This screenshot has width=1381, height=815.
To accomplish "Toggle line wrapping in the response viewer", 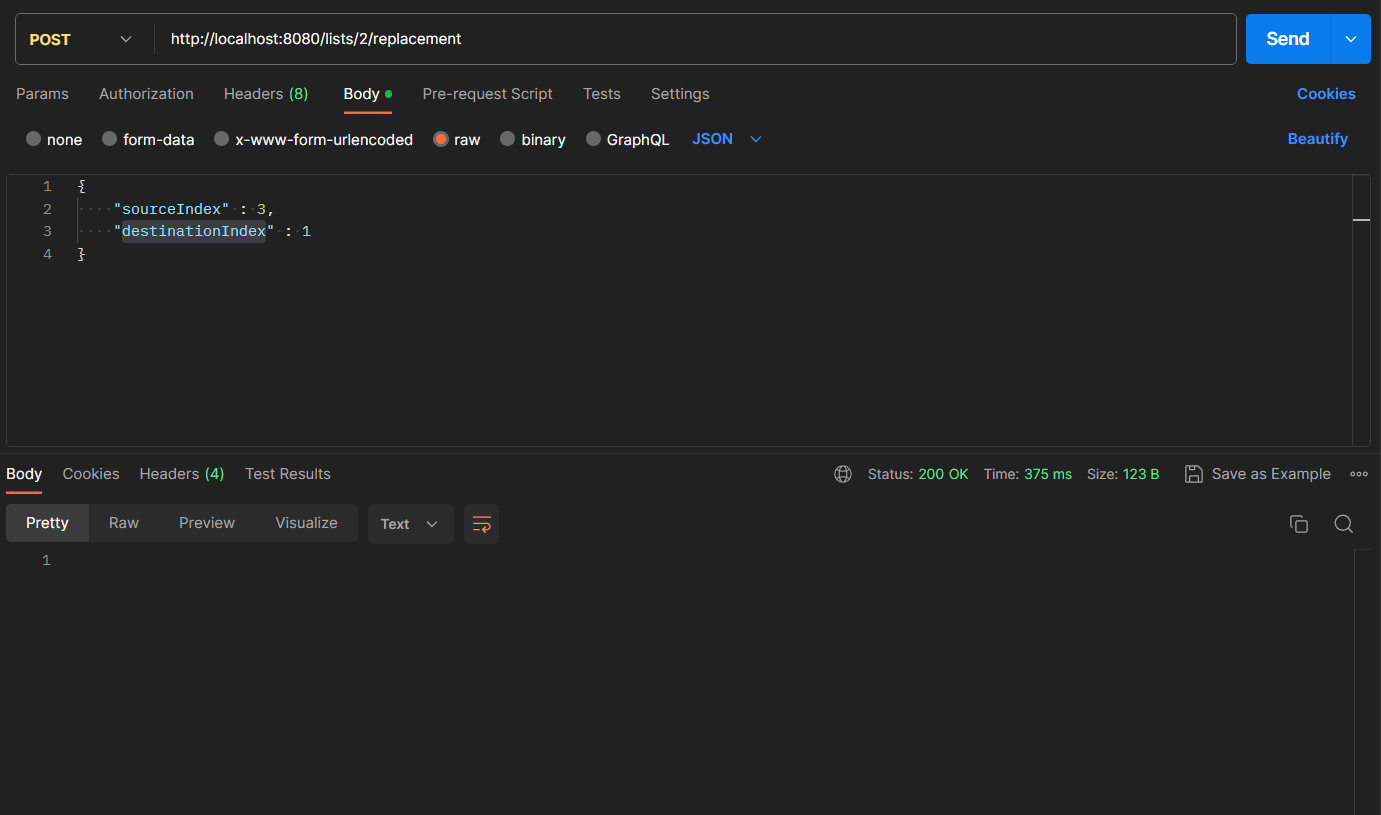I will point(481,523).
